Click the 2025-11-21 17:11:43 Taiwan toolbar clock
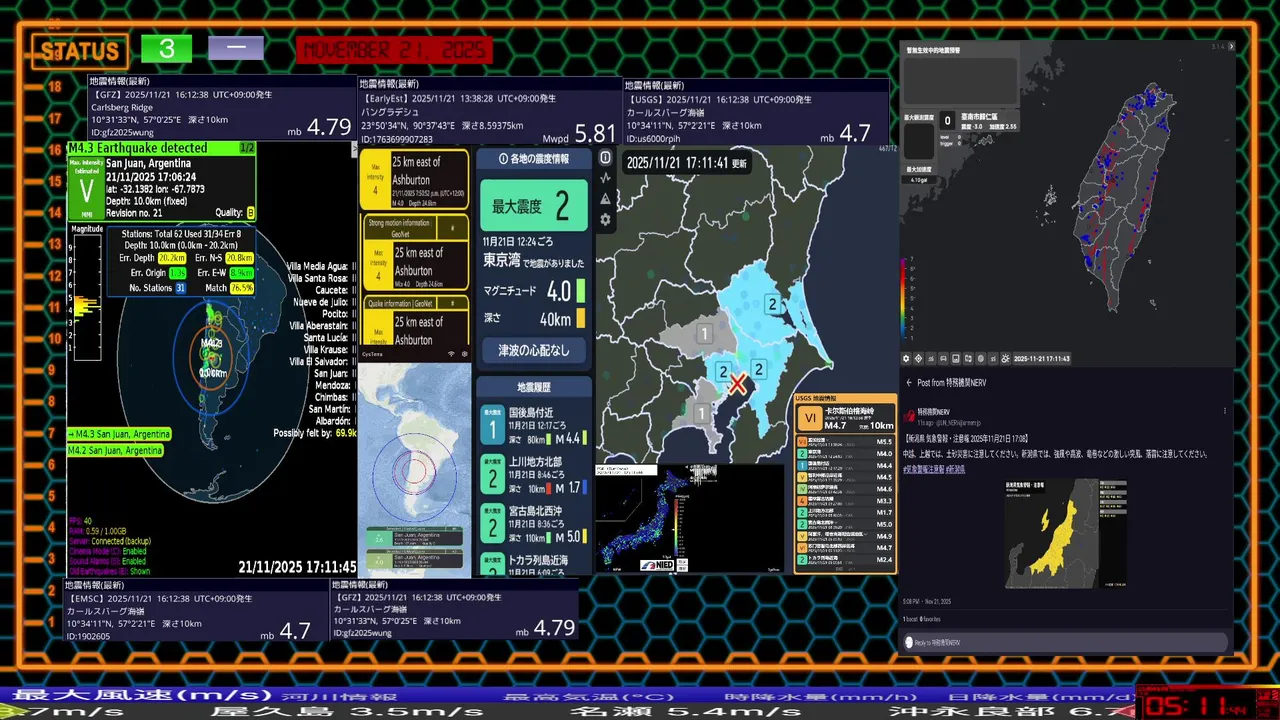1280x720 pixels. pos(1042,358)
